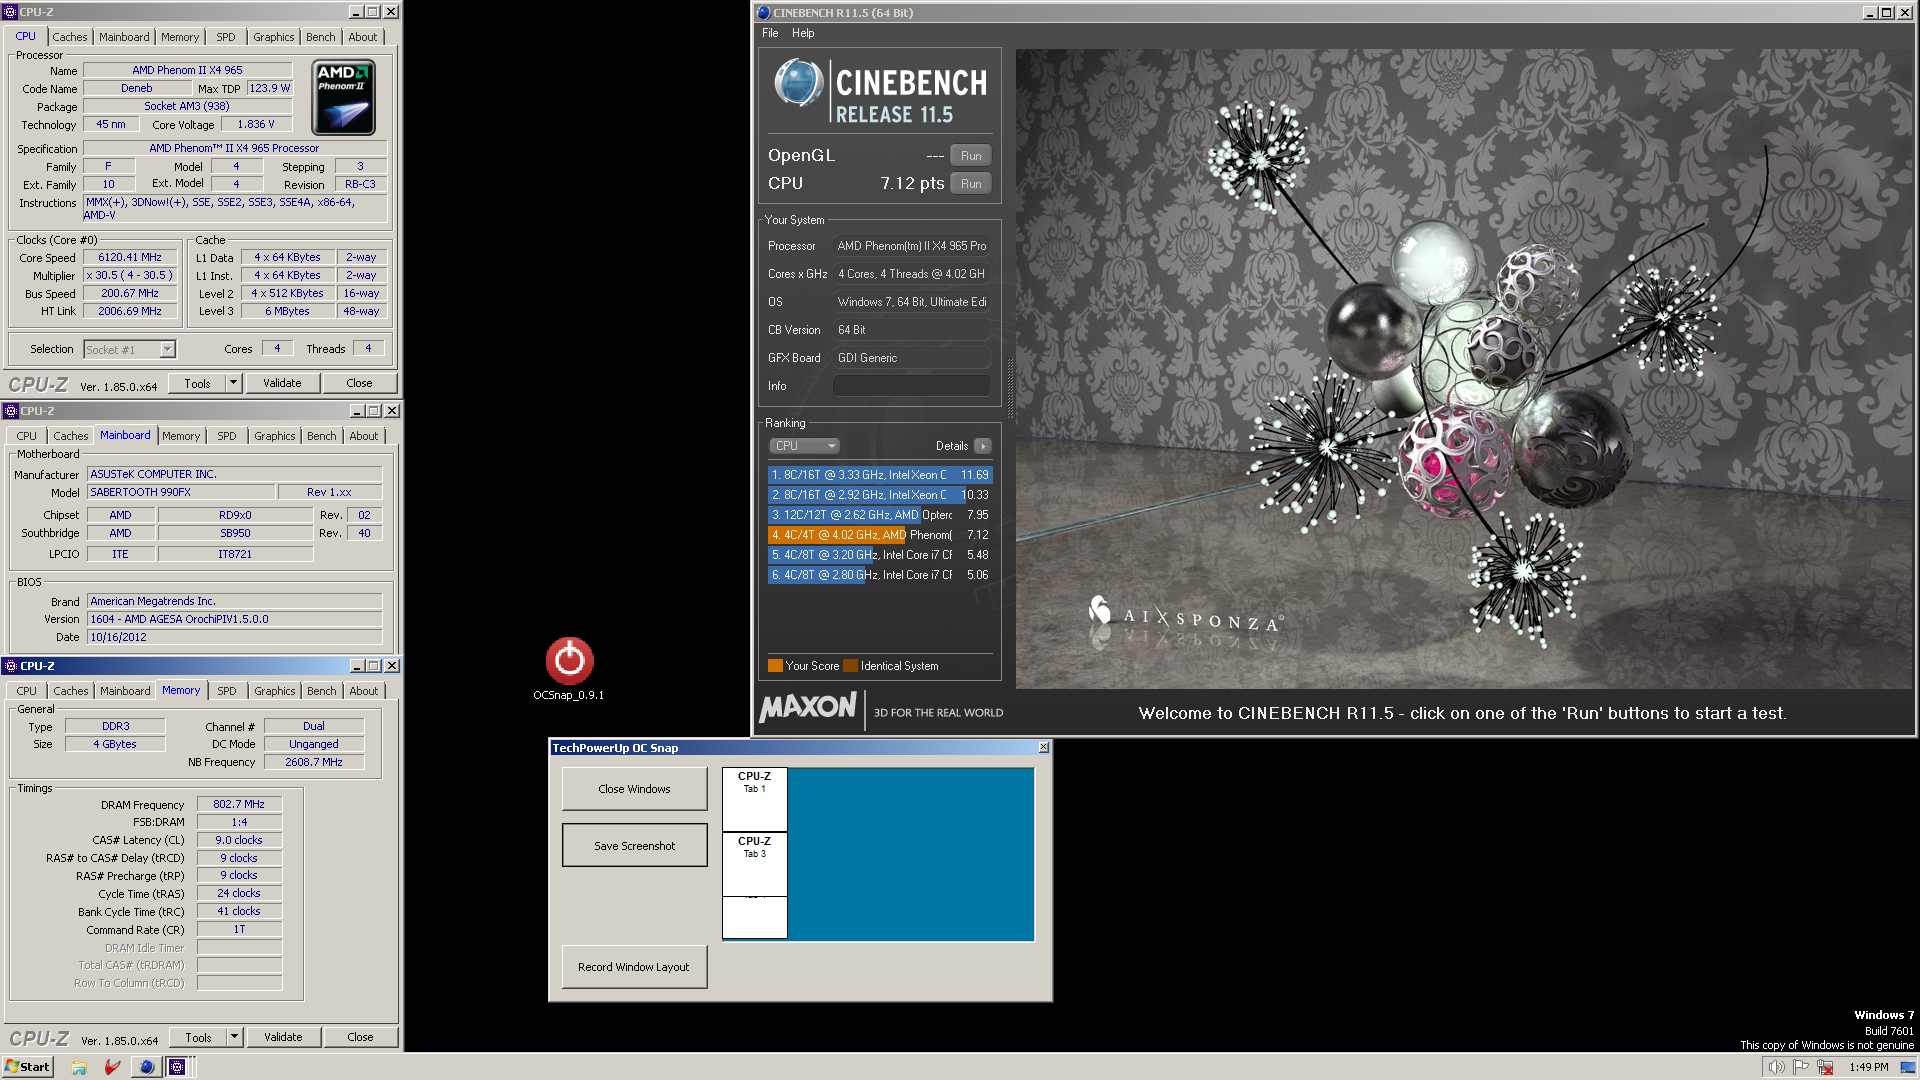Open the File menu in Cinebench
1920x1080 pixels.
pyautogui.click(x=770, y=33)
